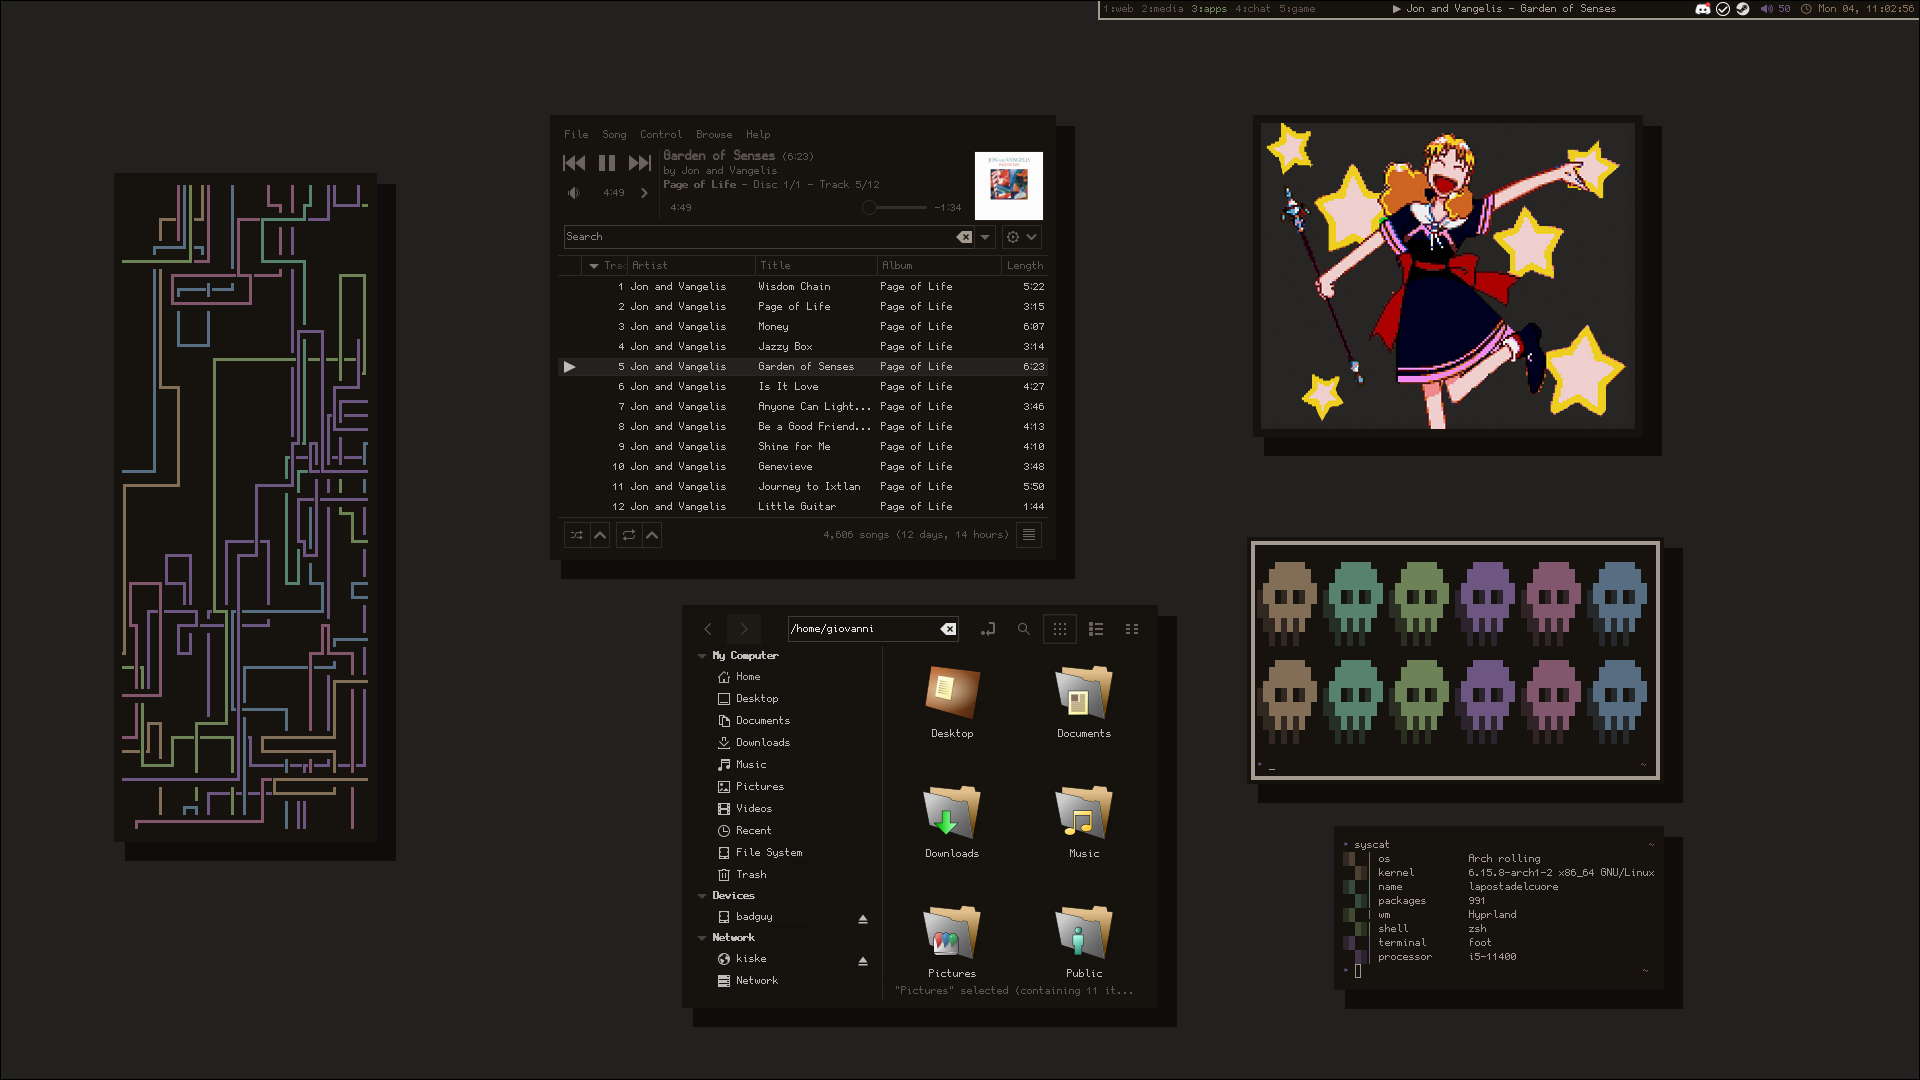This screenshot has height=1080, width=1920.
Task: Toggle location entry icon in file manager
Action: coord(988,629)
